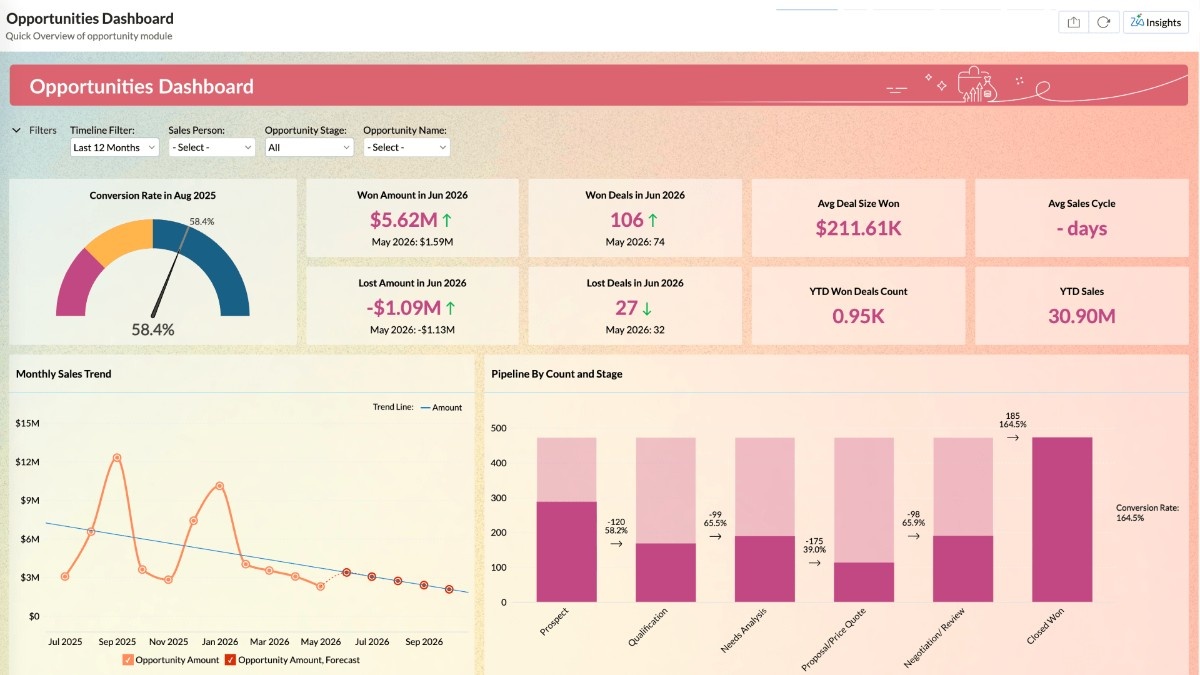Click the Won Deals 106 value
Image resolution: width=1200 pixels, height=675 pixels.
tap(626, 220)
